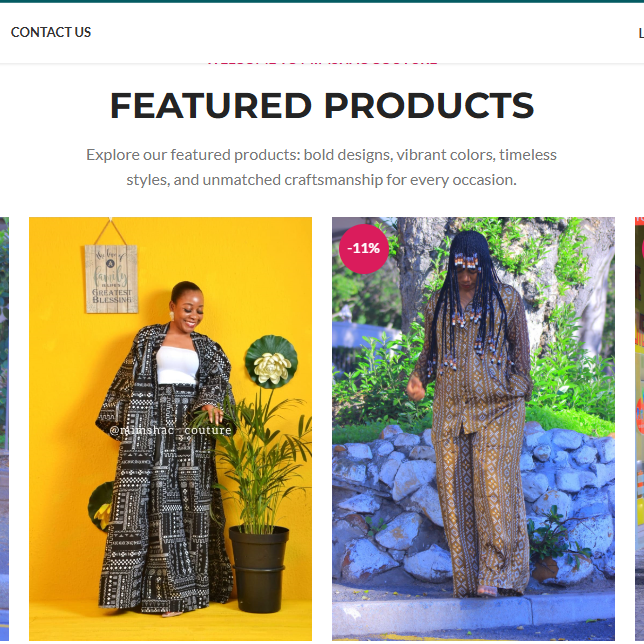Viewport: 644px width, 644px height.
Task: Click the cut-off menu item at the header's right edge
Action: point(641,33)
